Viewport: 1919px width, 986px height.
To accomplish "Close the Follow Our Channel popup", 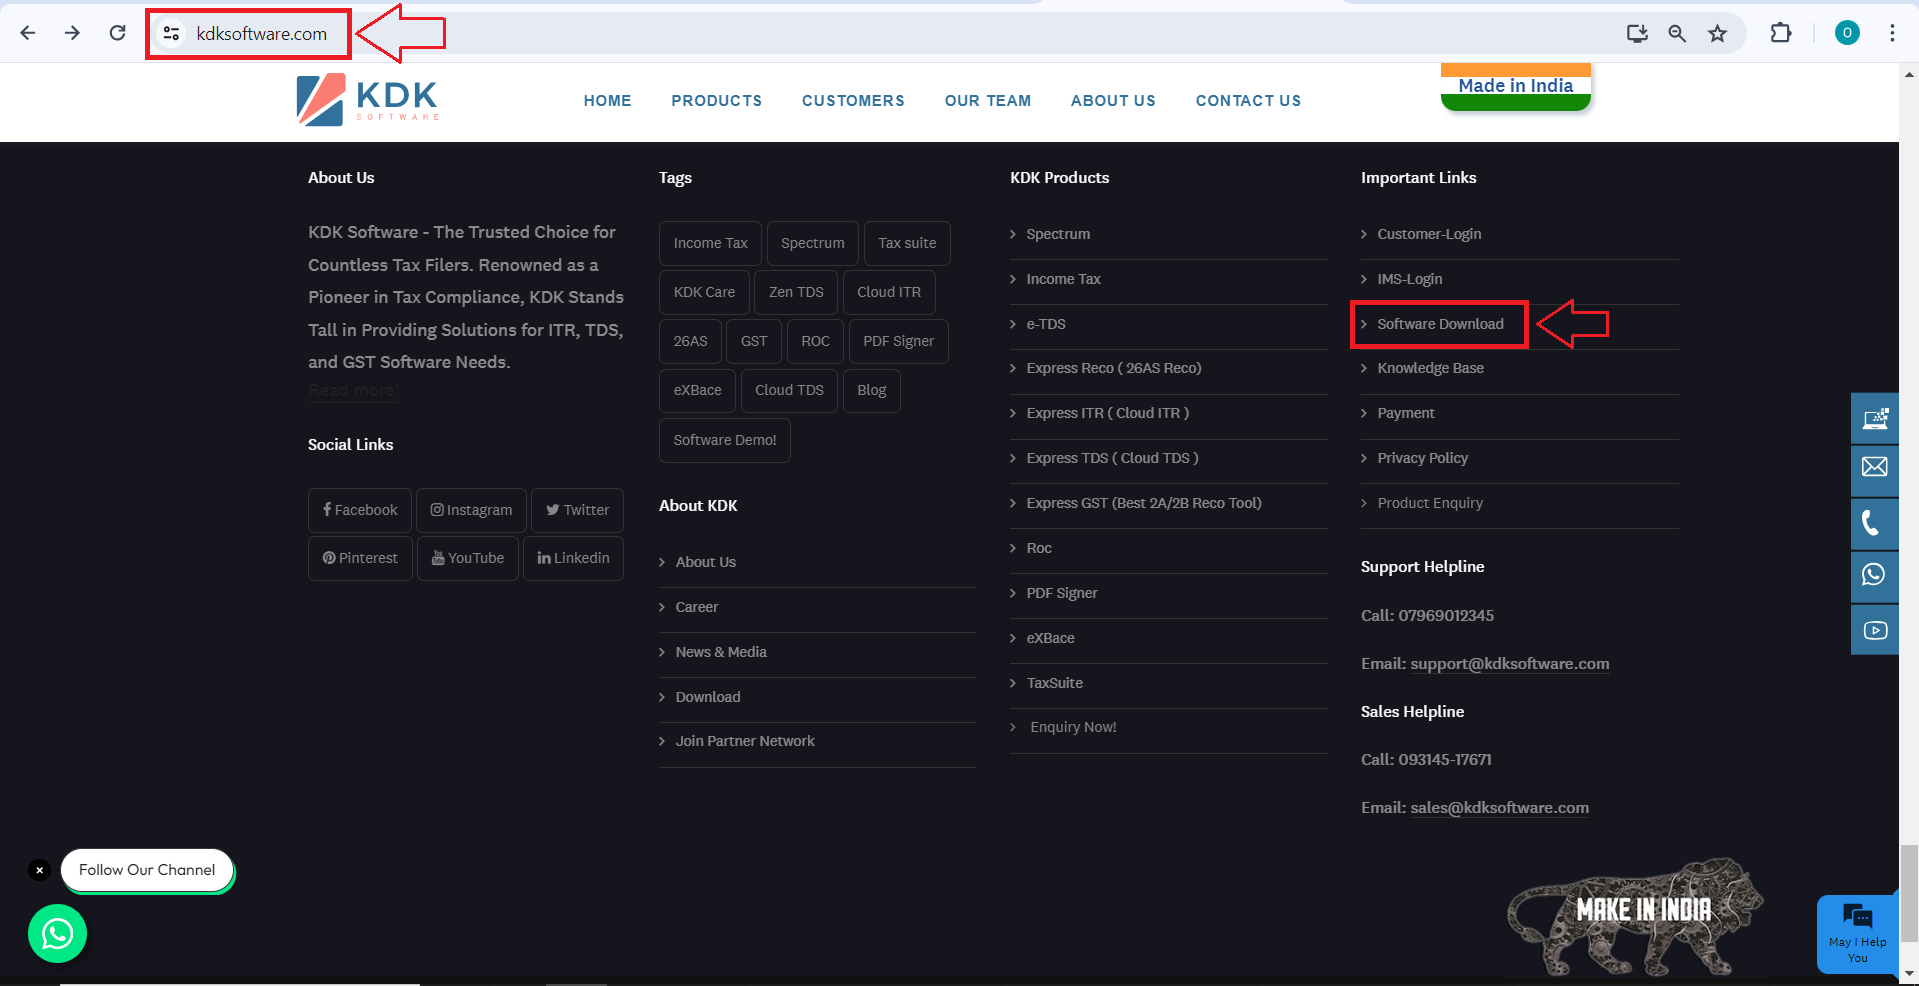I will pyautogui.click(x=39, y=870).
